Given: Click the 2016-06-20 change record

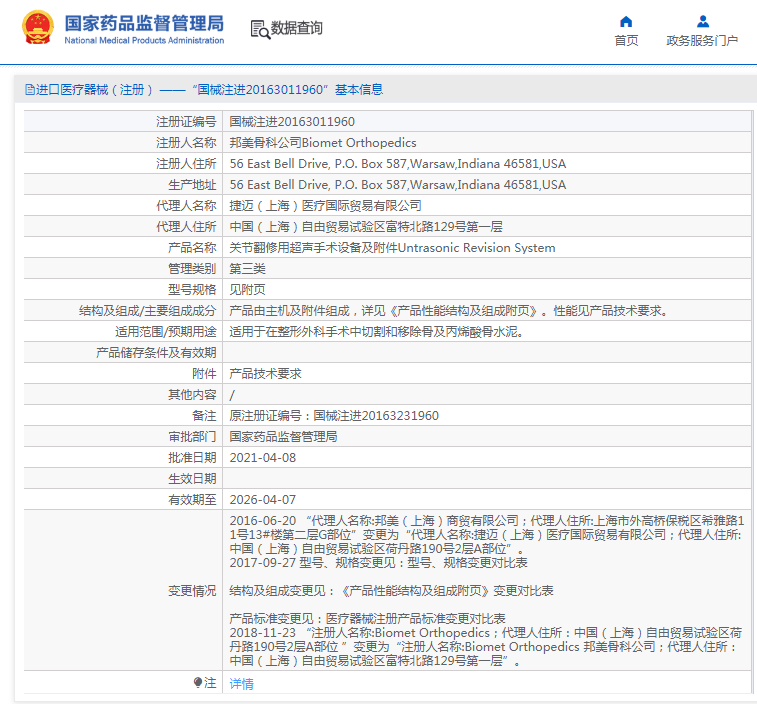Looking at the screenshot, I should [487, 535].
